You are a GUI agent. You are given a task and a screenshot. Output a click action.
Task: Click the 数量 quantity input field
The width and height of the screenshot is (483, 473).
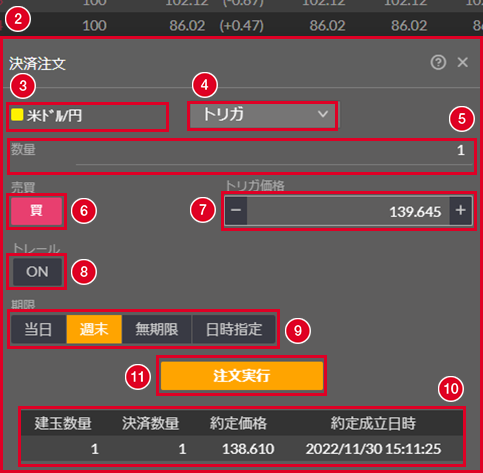pyautogui.click(x=242, y=156)
